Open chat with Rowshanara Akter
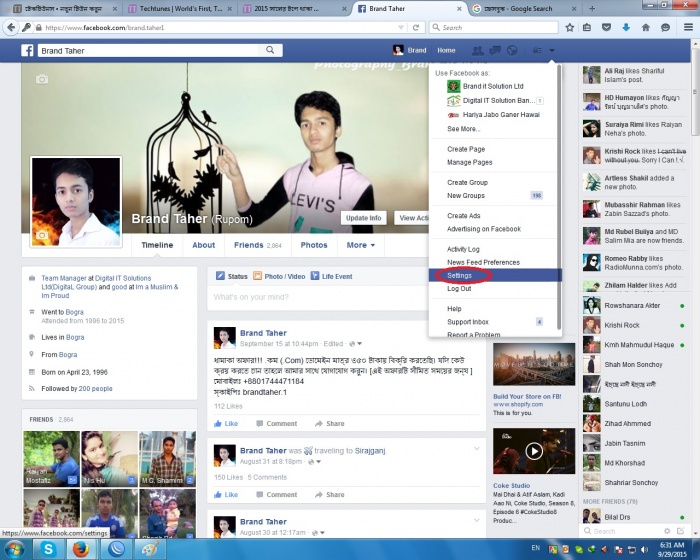This screenshot has height=560, width=700. coord(634,306)
